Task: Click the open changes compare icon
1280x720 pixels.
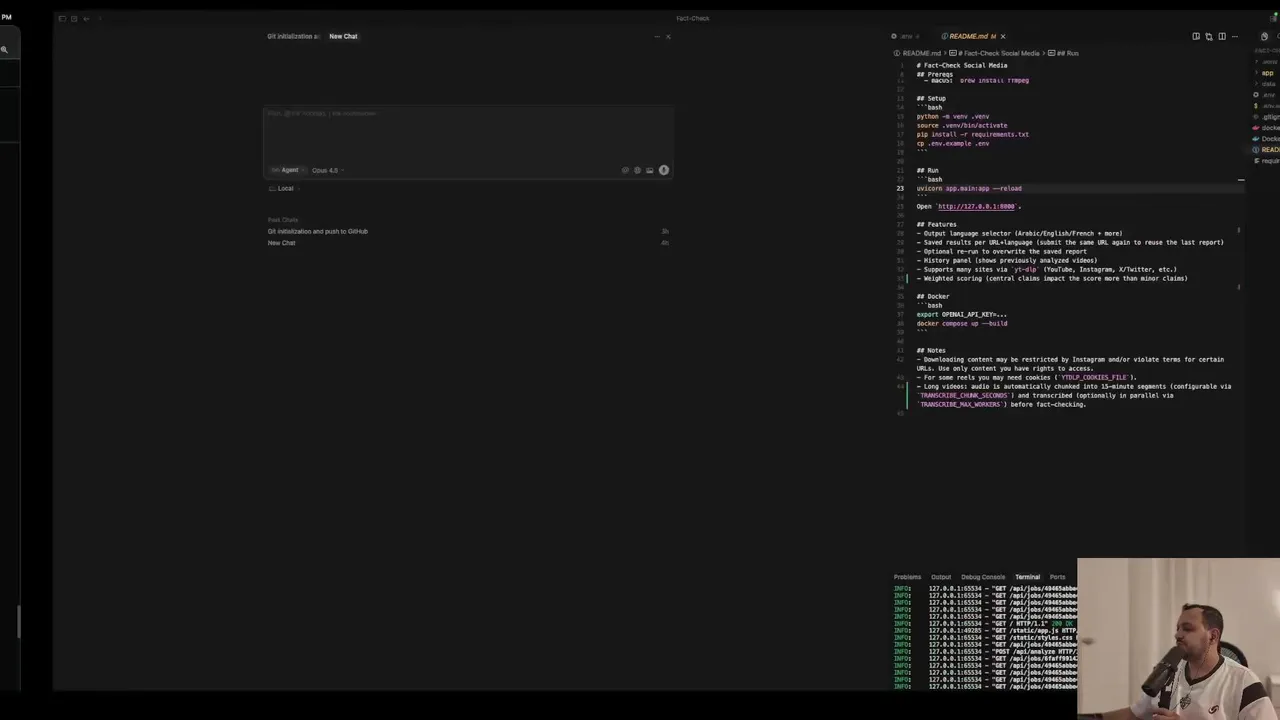Action: pyautogui.click(x=1209, y=36)
